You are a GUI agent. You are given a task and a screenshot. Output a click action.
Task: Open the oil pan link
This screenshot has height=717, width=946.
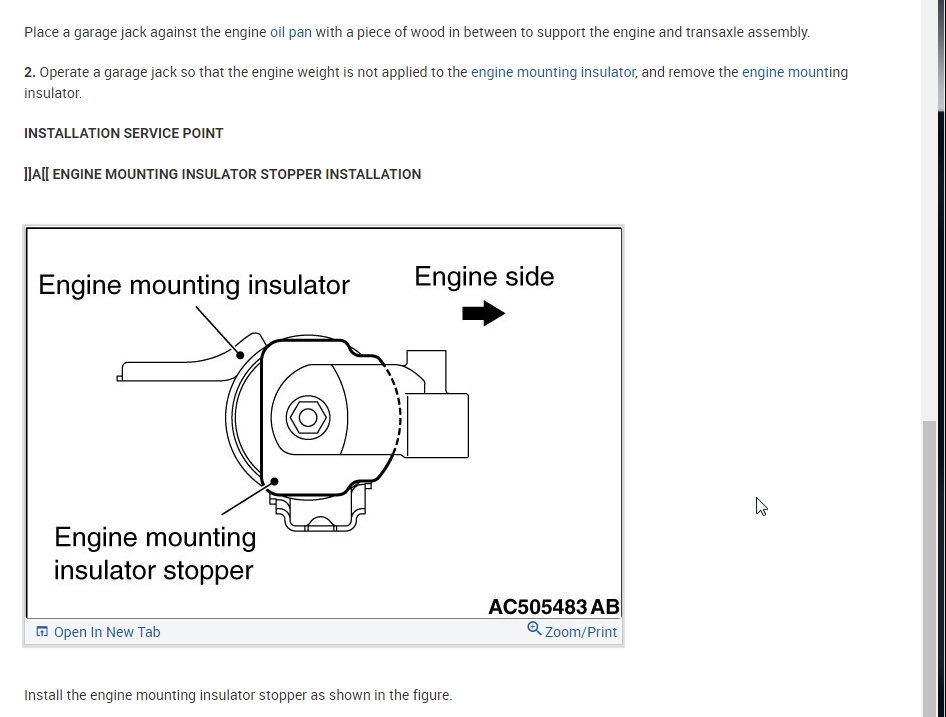click(291, 32)
